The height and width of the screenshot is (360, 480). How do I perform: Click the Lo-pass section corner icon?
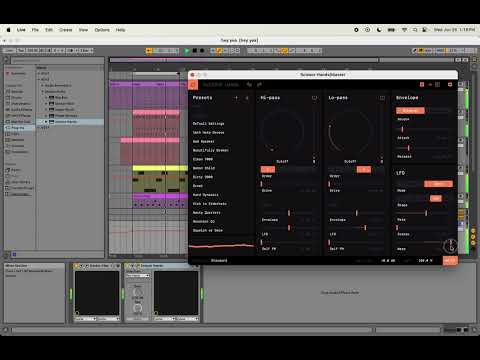382,98
